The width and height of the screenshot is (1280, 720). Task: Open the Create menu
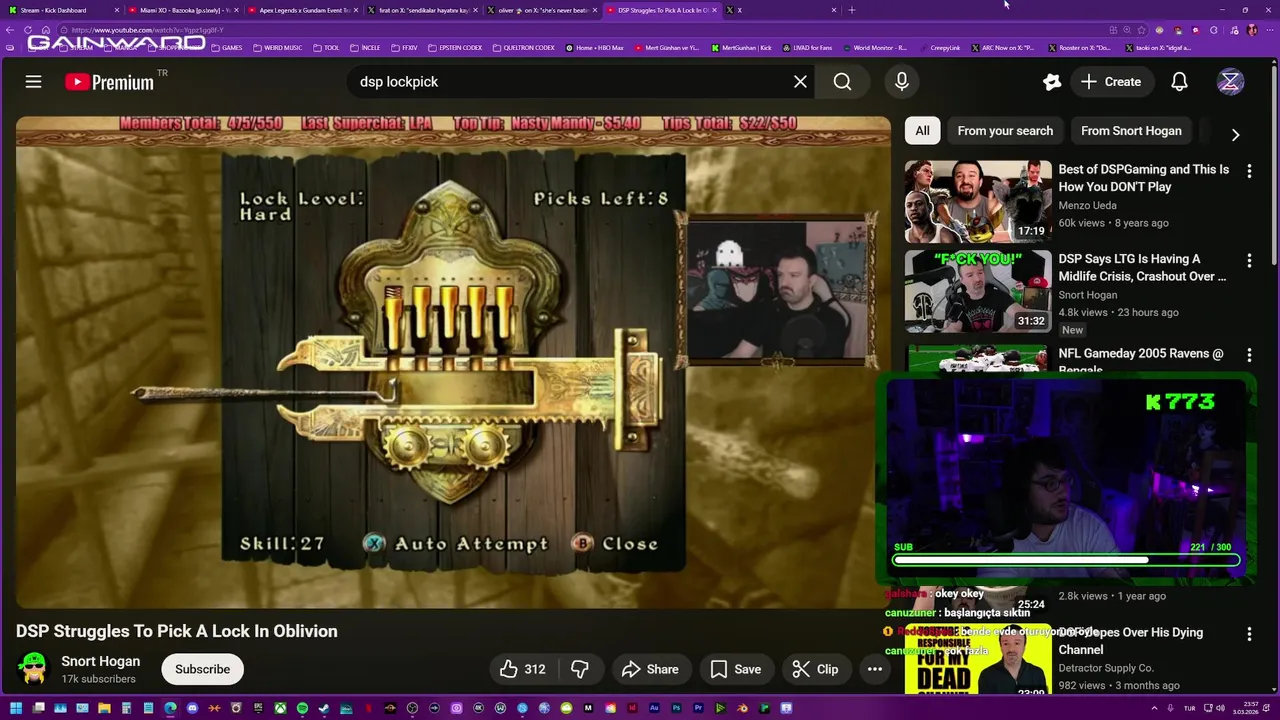(1110, 82)
